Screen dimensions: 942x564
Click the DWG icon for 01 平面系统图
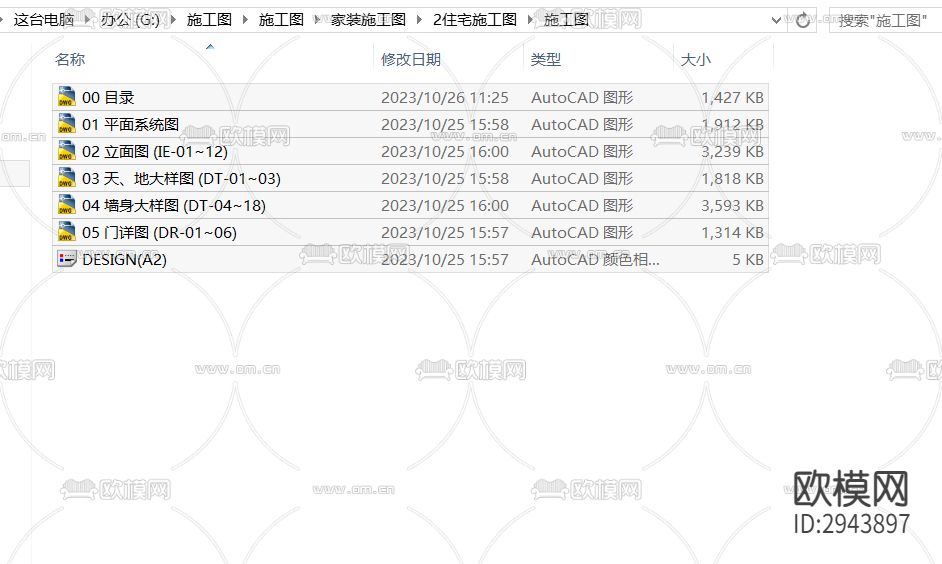point(66,124)
